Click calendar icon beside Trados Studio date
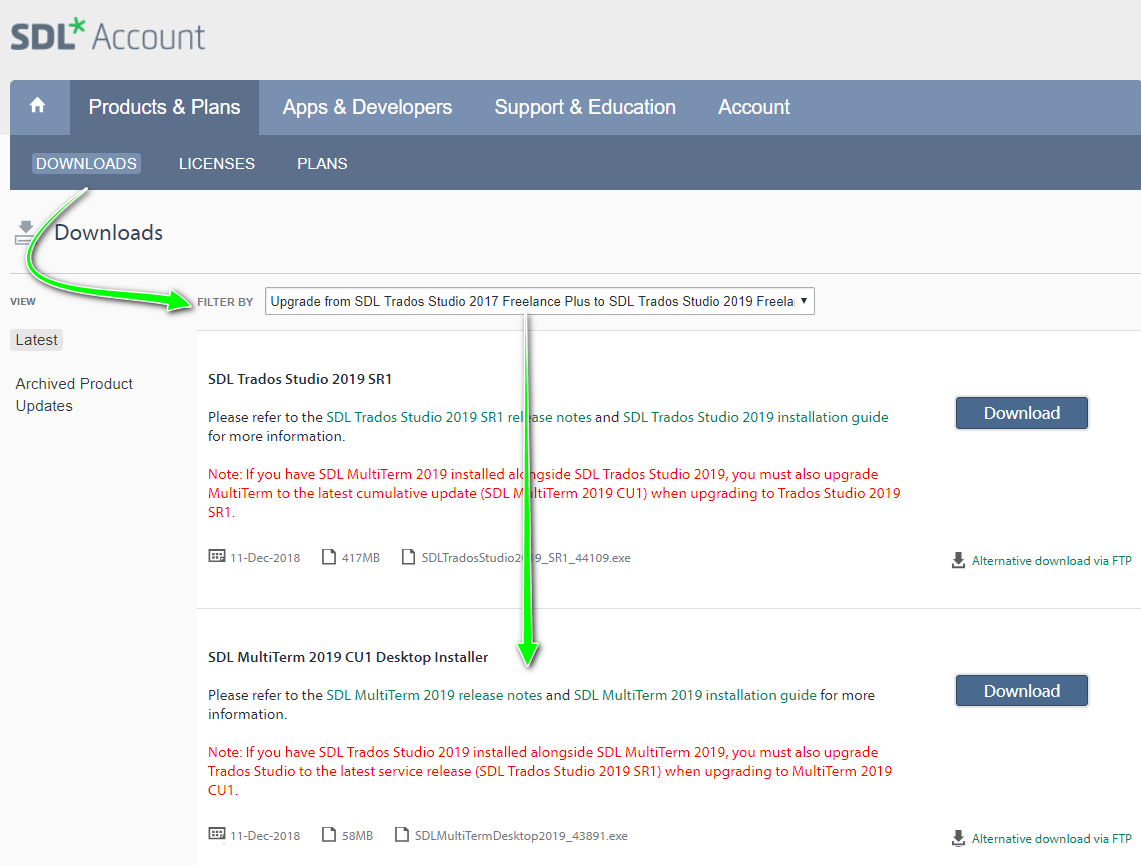 [217, 557]
